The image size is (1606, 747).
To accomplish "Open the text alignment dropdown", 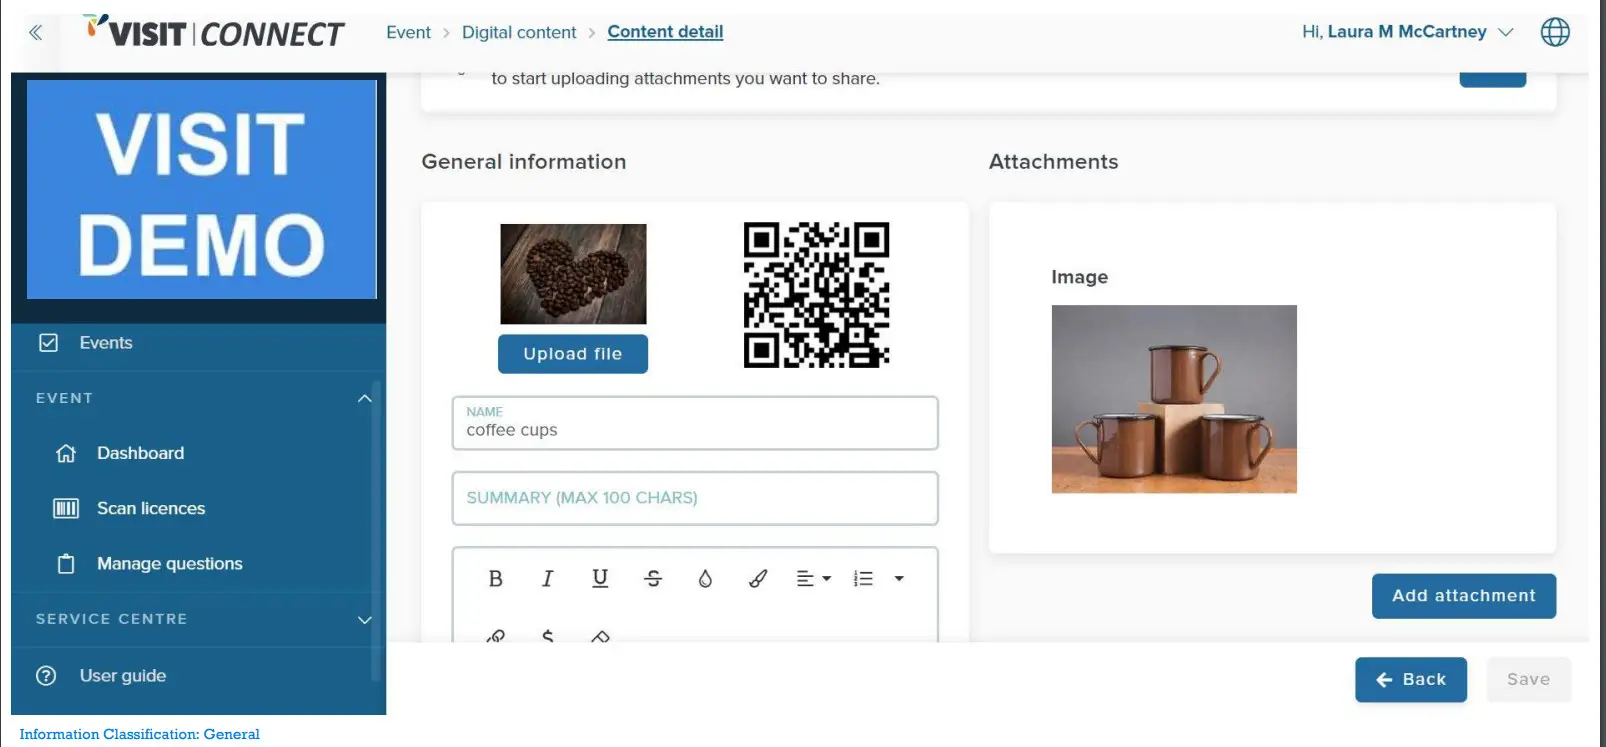I will pyautogui.click(x=813, y=579).
